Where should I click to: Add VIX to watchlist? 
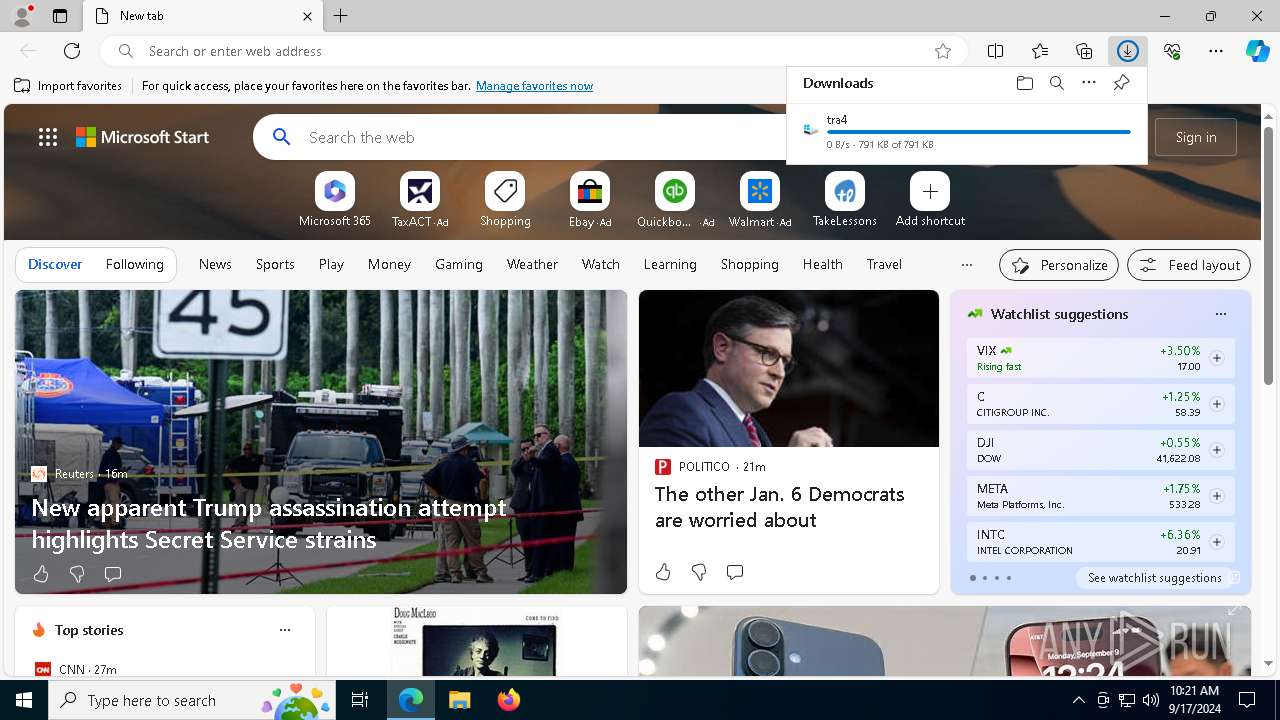click(x=1216, y=358)
